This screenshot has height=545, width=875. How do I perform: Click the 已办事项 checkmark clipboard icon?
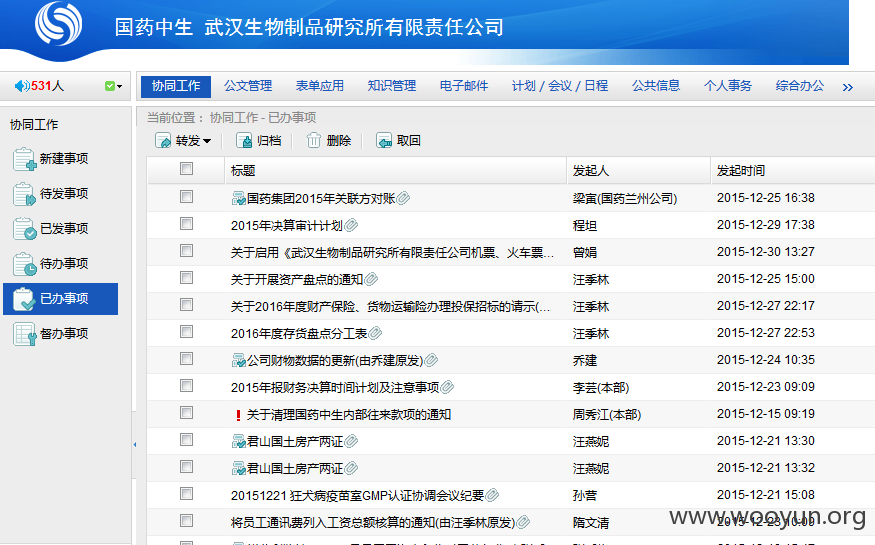click(x=24, y=299)
